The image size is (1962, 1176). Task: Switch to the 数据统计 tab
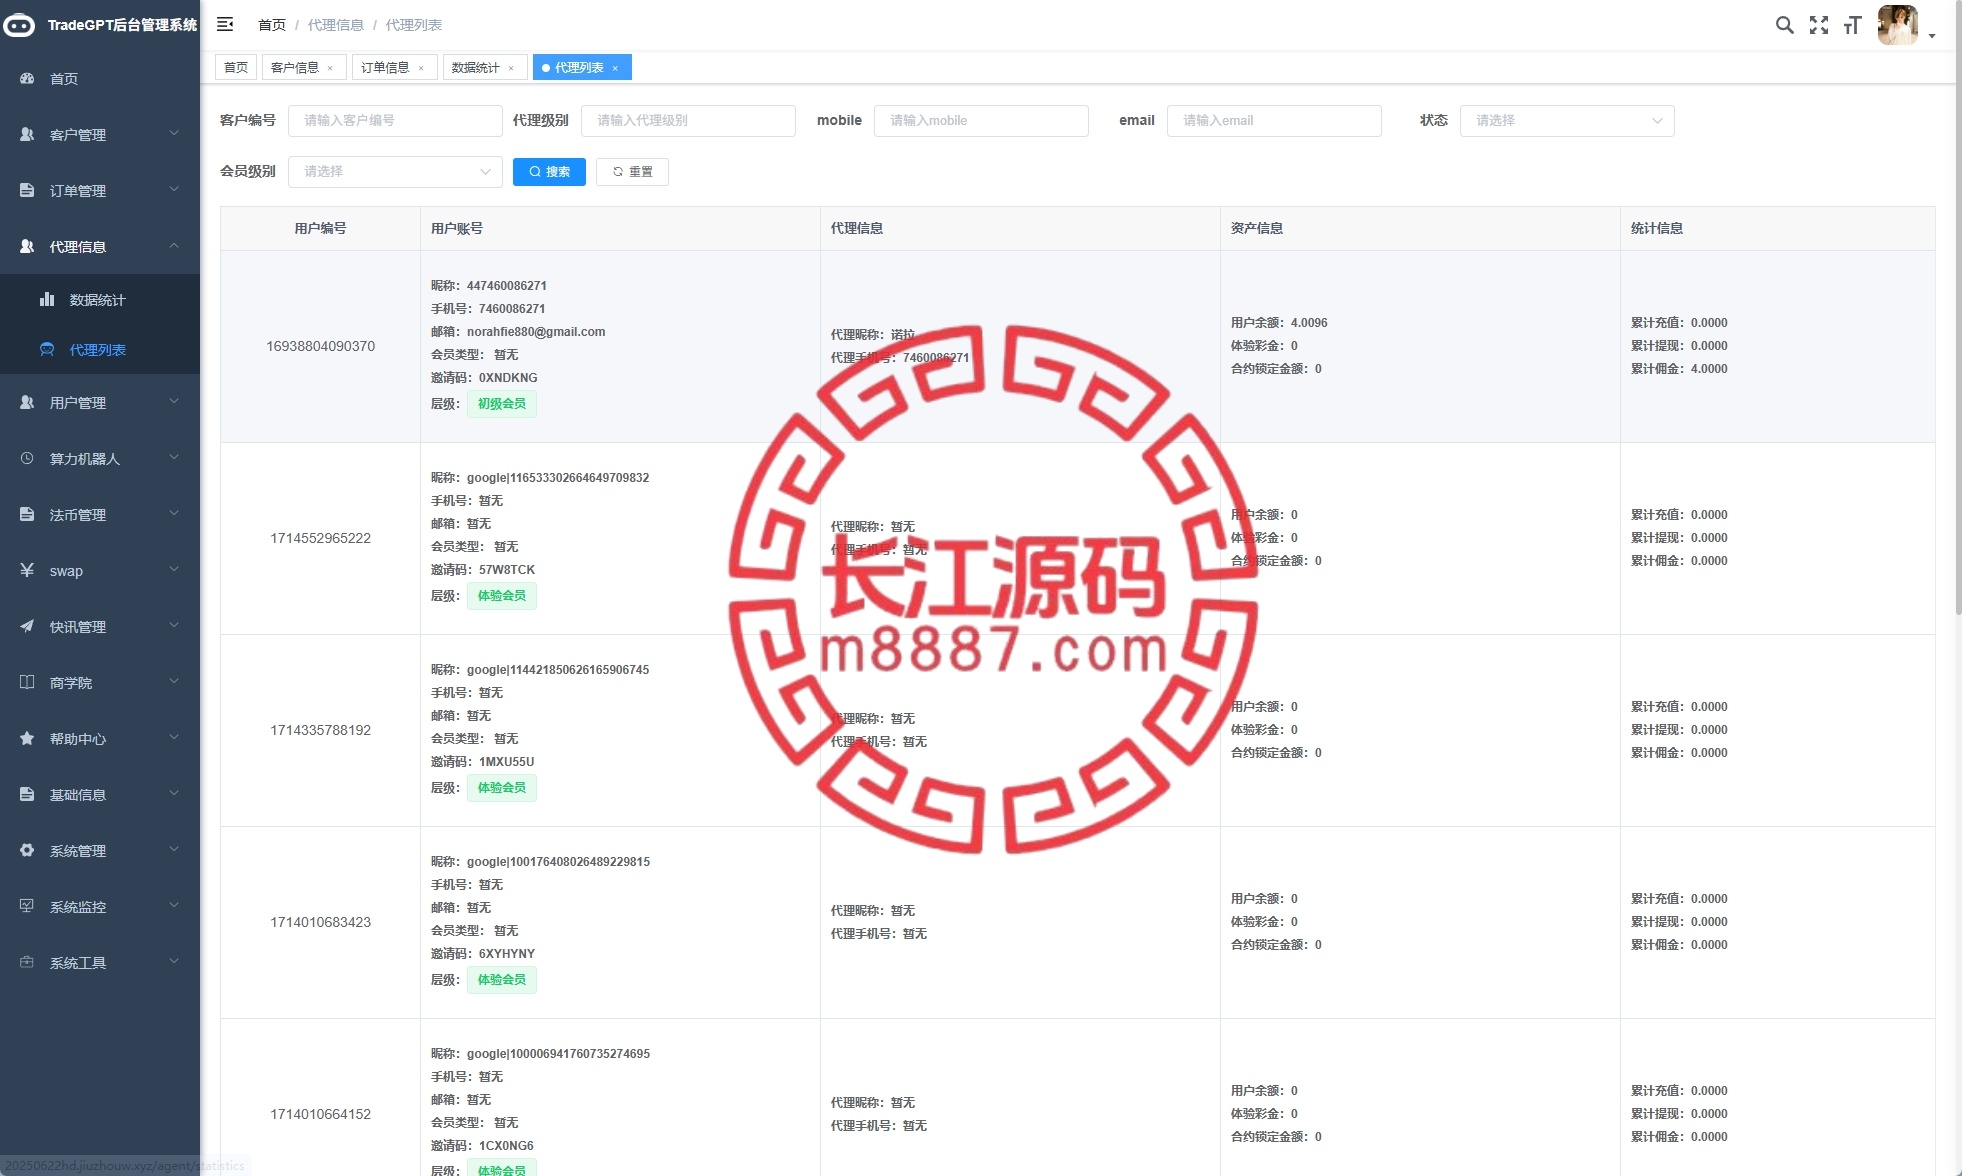[x=484, y=68]
